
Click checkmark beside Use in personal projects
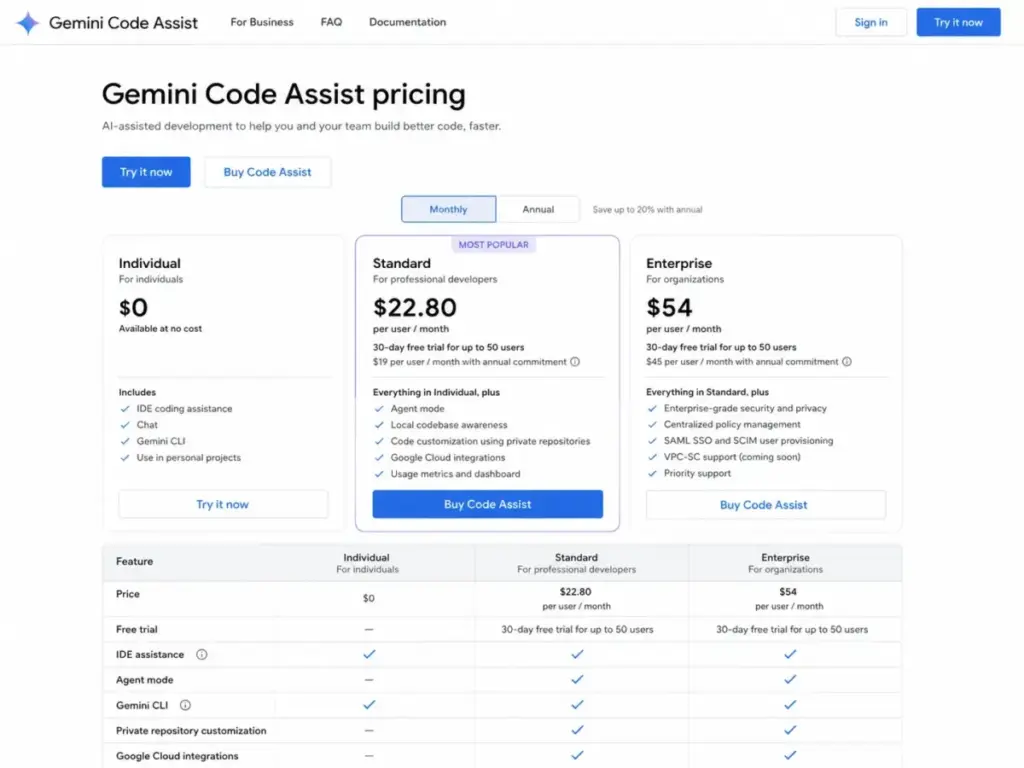point(125,458)
